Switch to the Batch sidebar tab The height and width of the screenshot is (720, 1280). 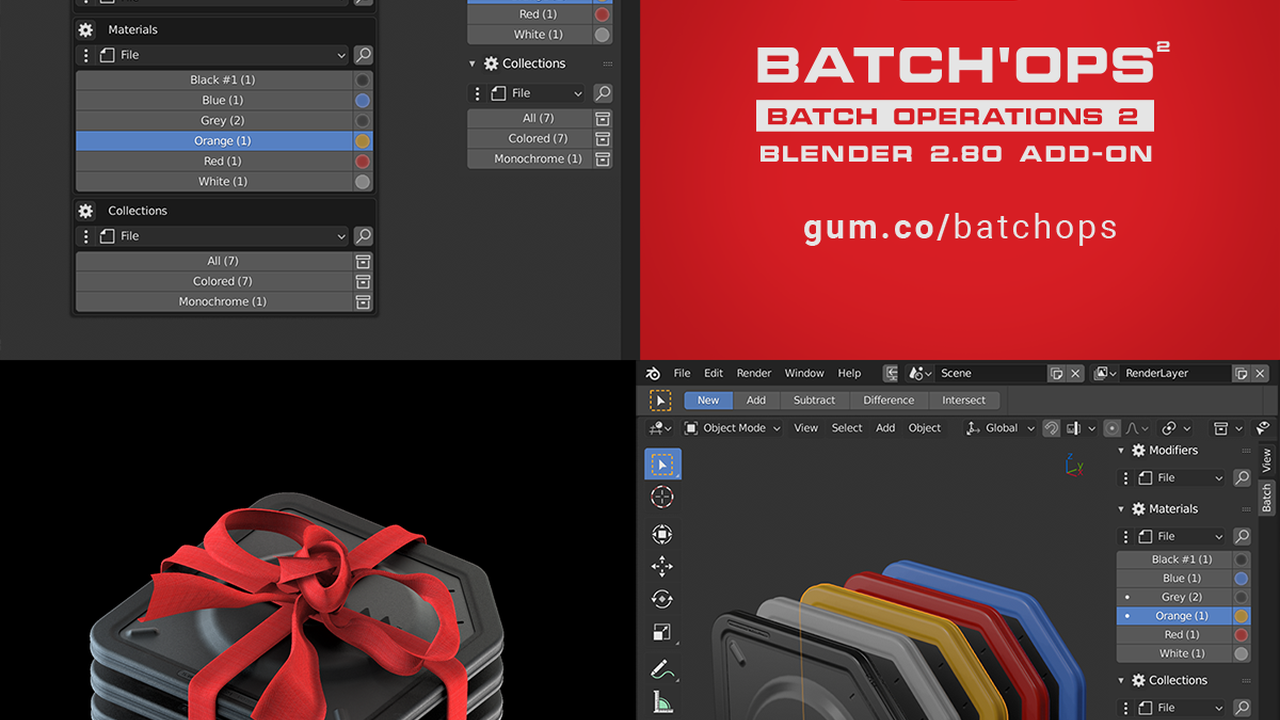pyautogui.click(x=1266, y=498)
